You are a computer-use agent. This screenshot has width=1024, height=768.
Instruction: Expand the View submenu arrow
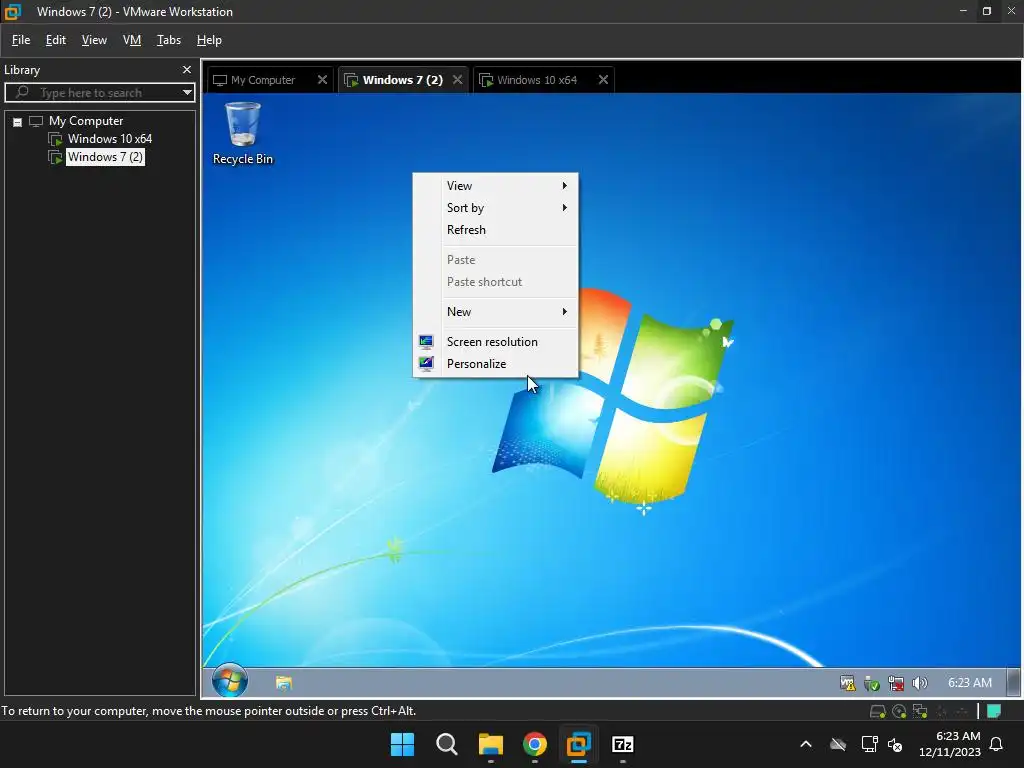click(x=564, y=185)
